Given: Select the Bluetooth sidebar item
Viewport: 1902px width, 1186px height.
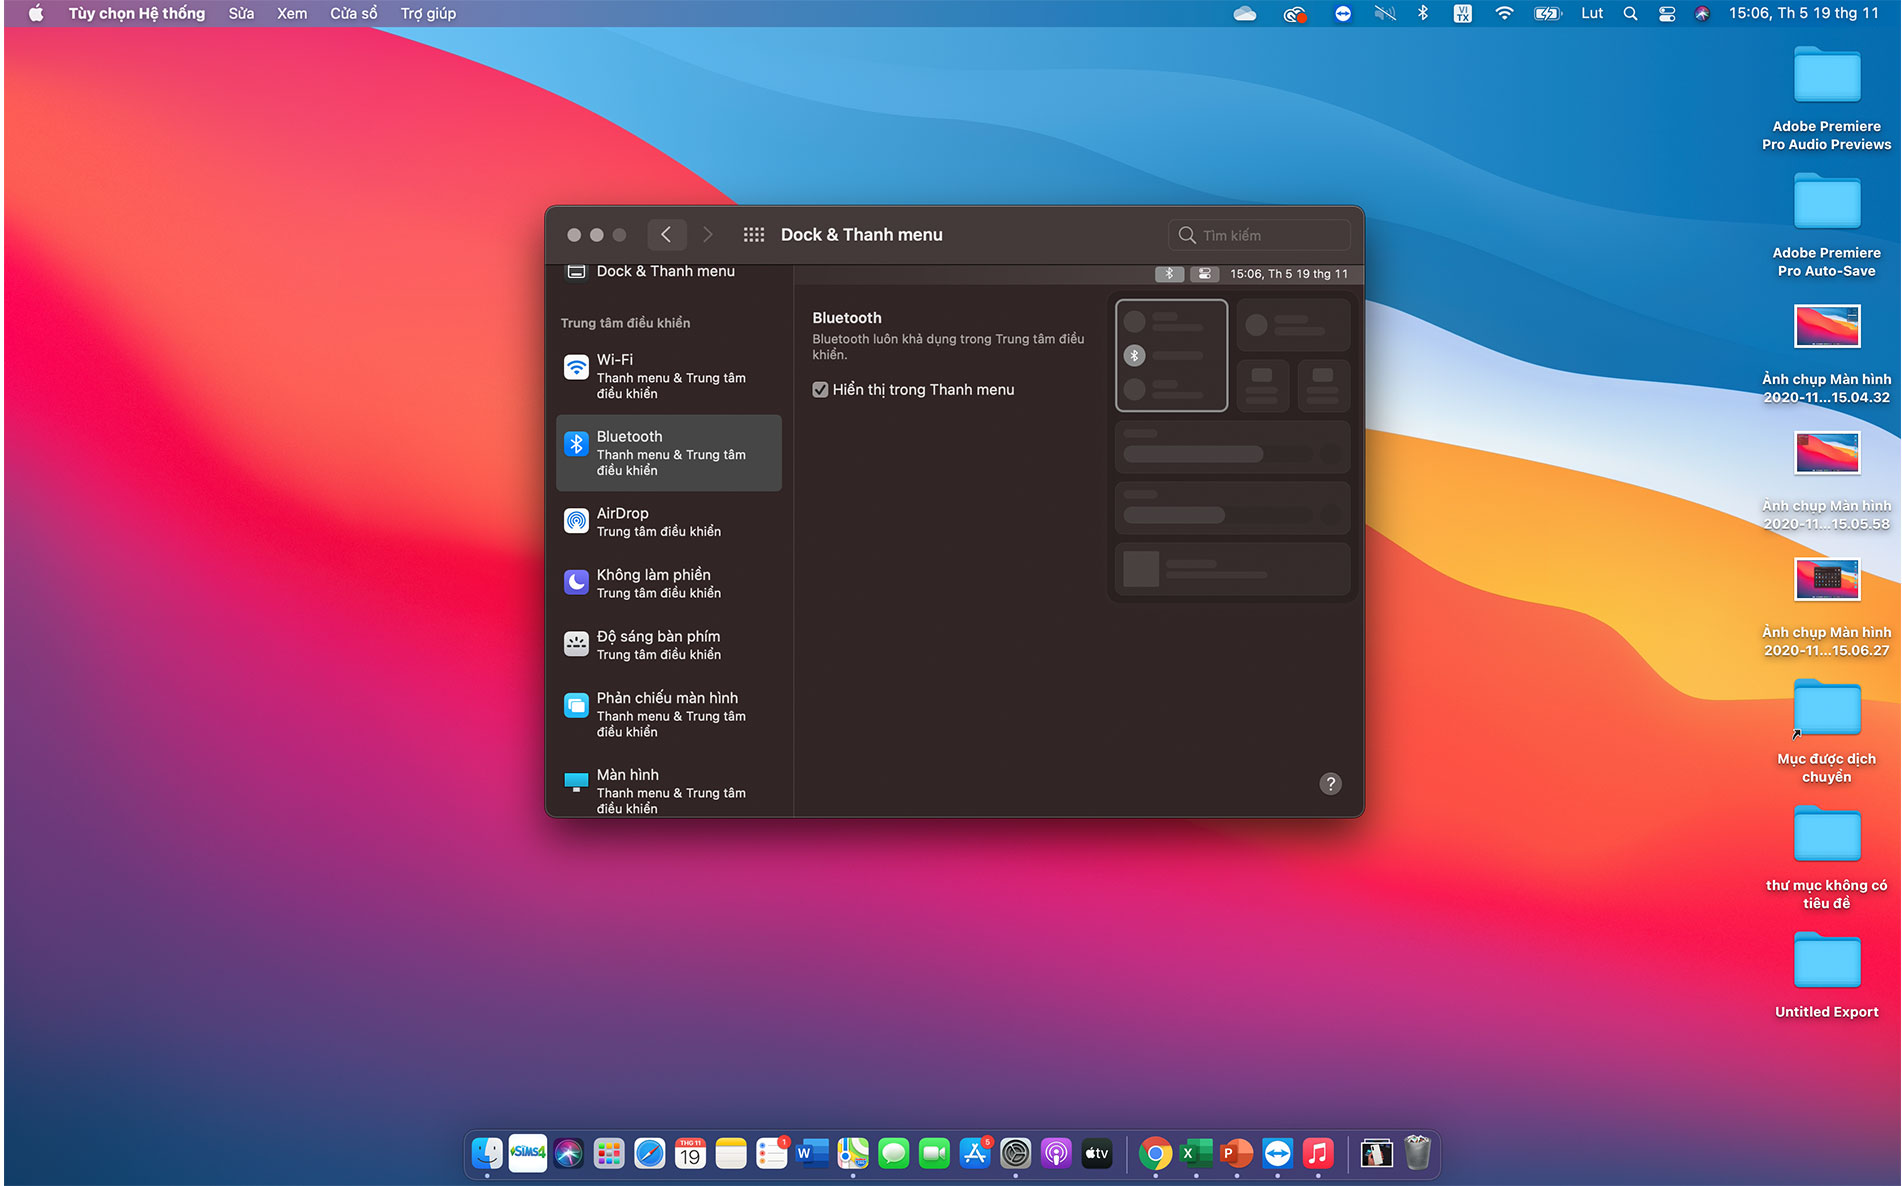Looking at the screenshot, I should coord(668,453).
